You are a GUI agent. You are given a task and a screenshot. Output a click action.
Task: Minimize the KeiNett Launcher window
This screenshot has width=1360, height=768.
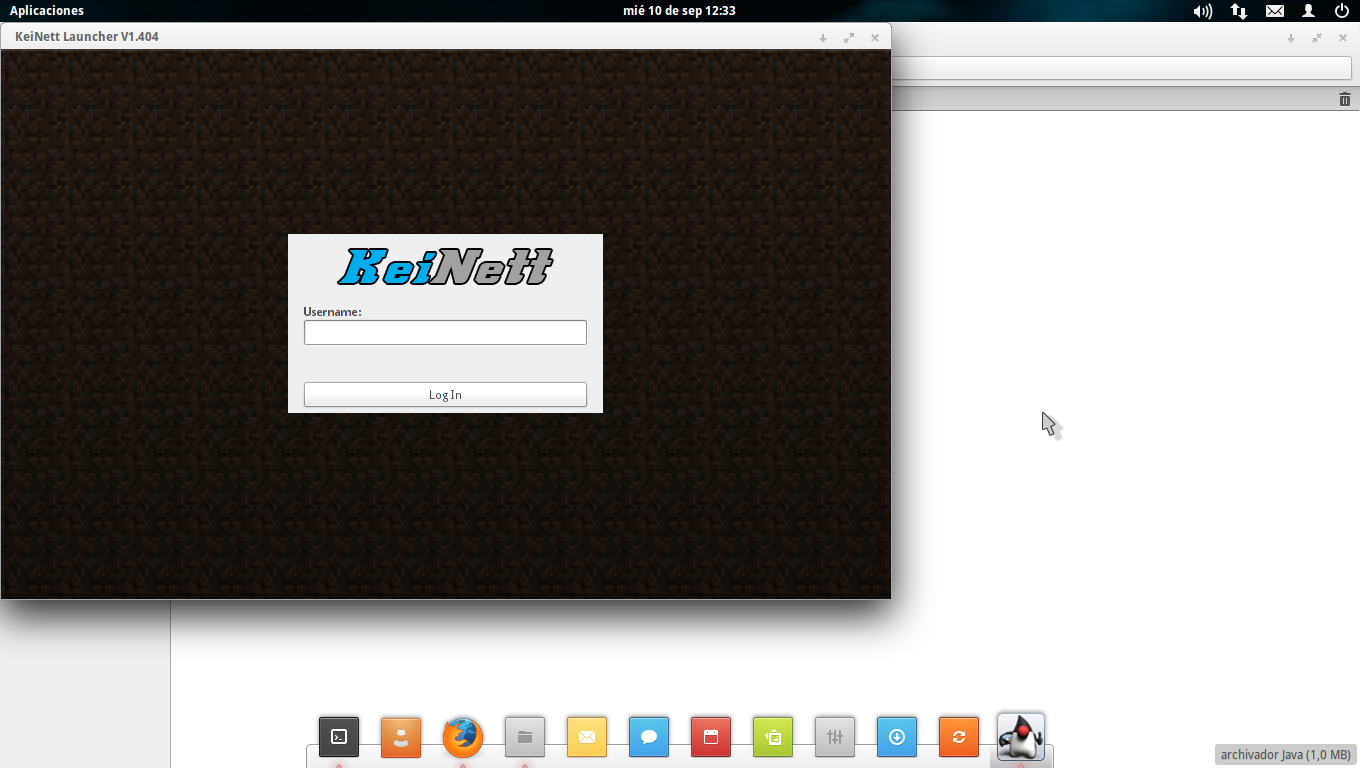click(823, 38)
